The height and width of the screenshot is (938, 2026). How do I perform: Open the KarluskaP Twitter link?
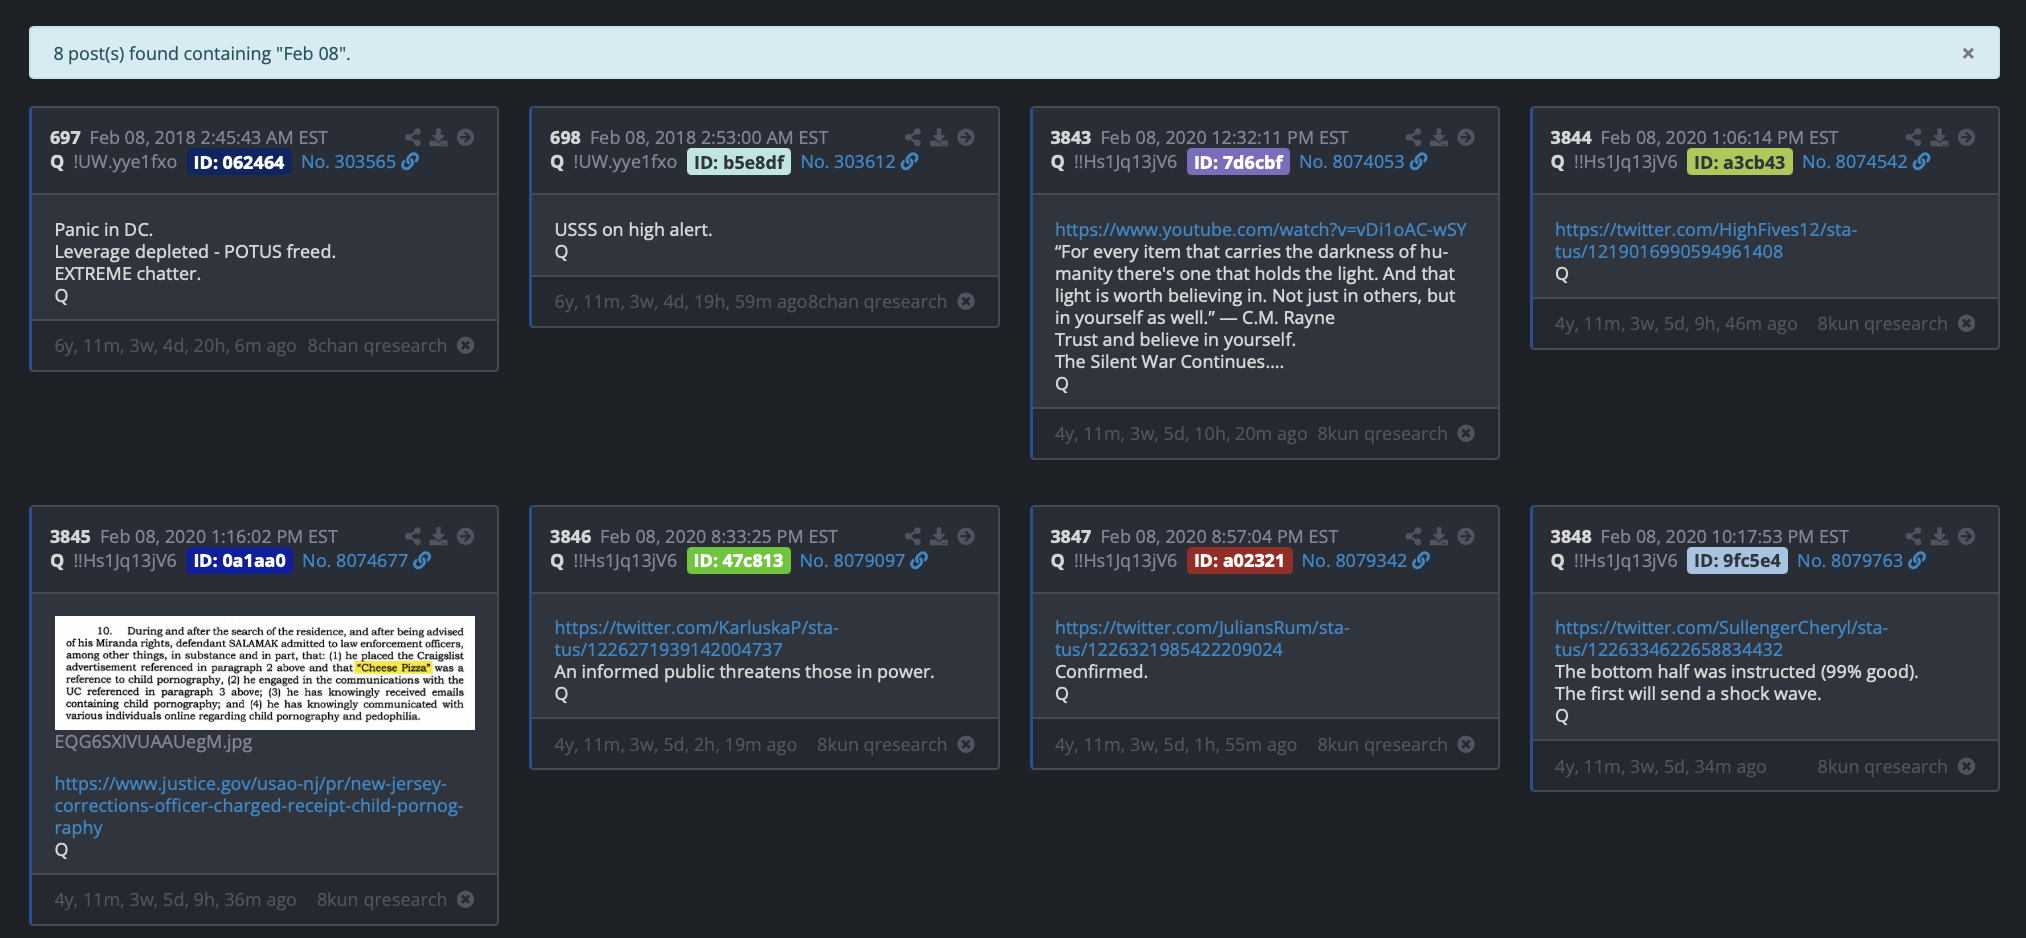point(696,639)
